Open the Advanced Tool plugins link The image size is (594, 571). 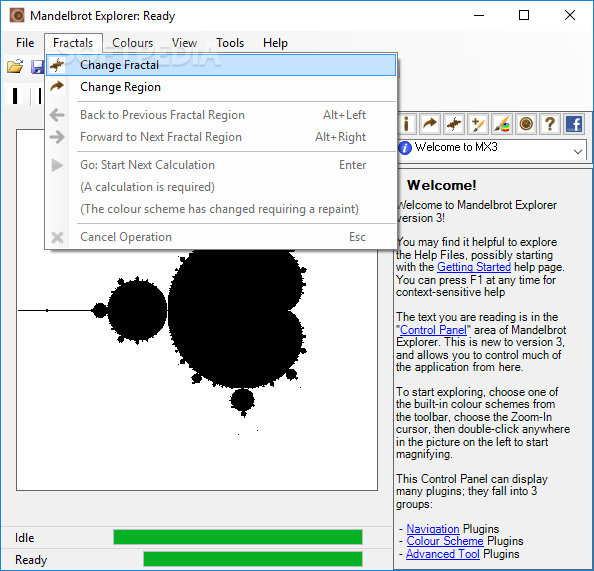[443, 554]
